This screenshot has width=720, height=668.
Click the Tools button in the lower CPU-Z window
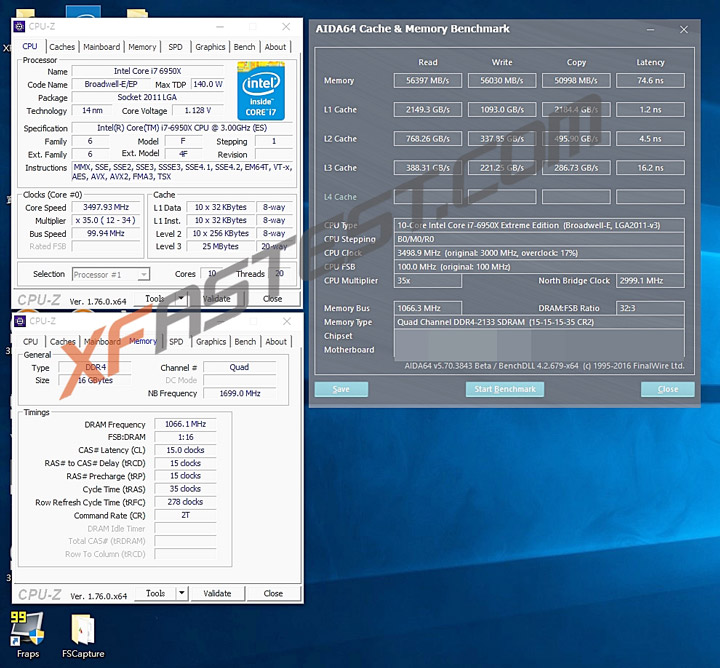[155, 593]
